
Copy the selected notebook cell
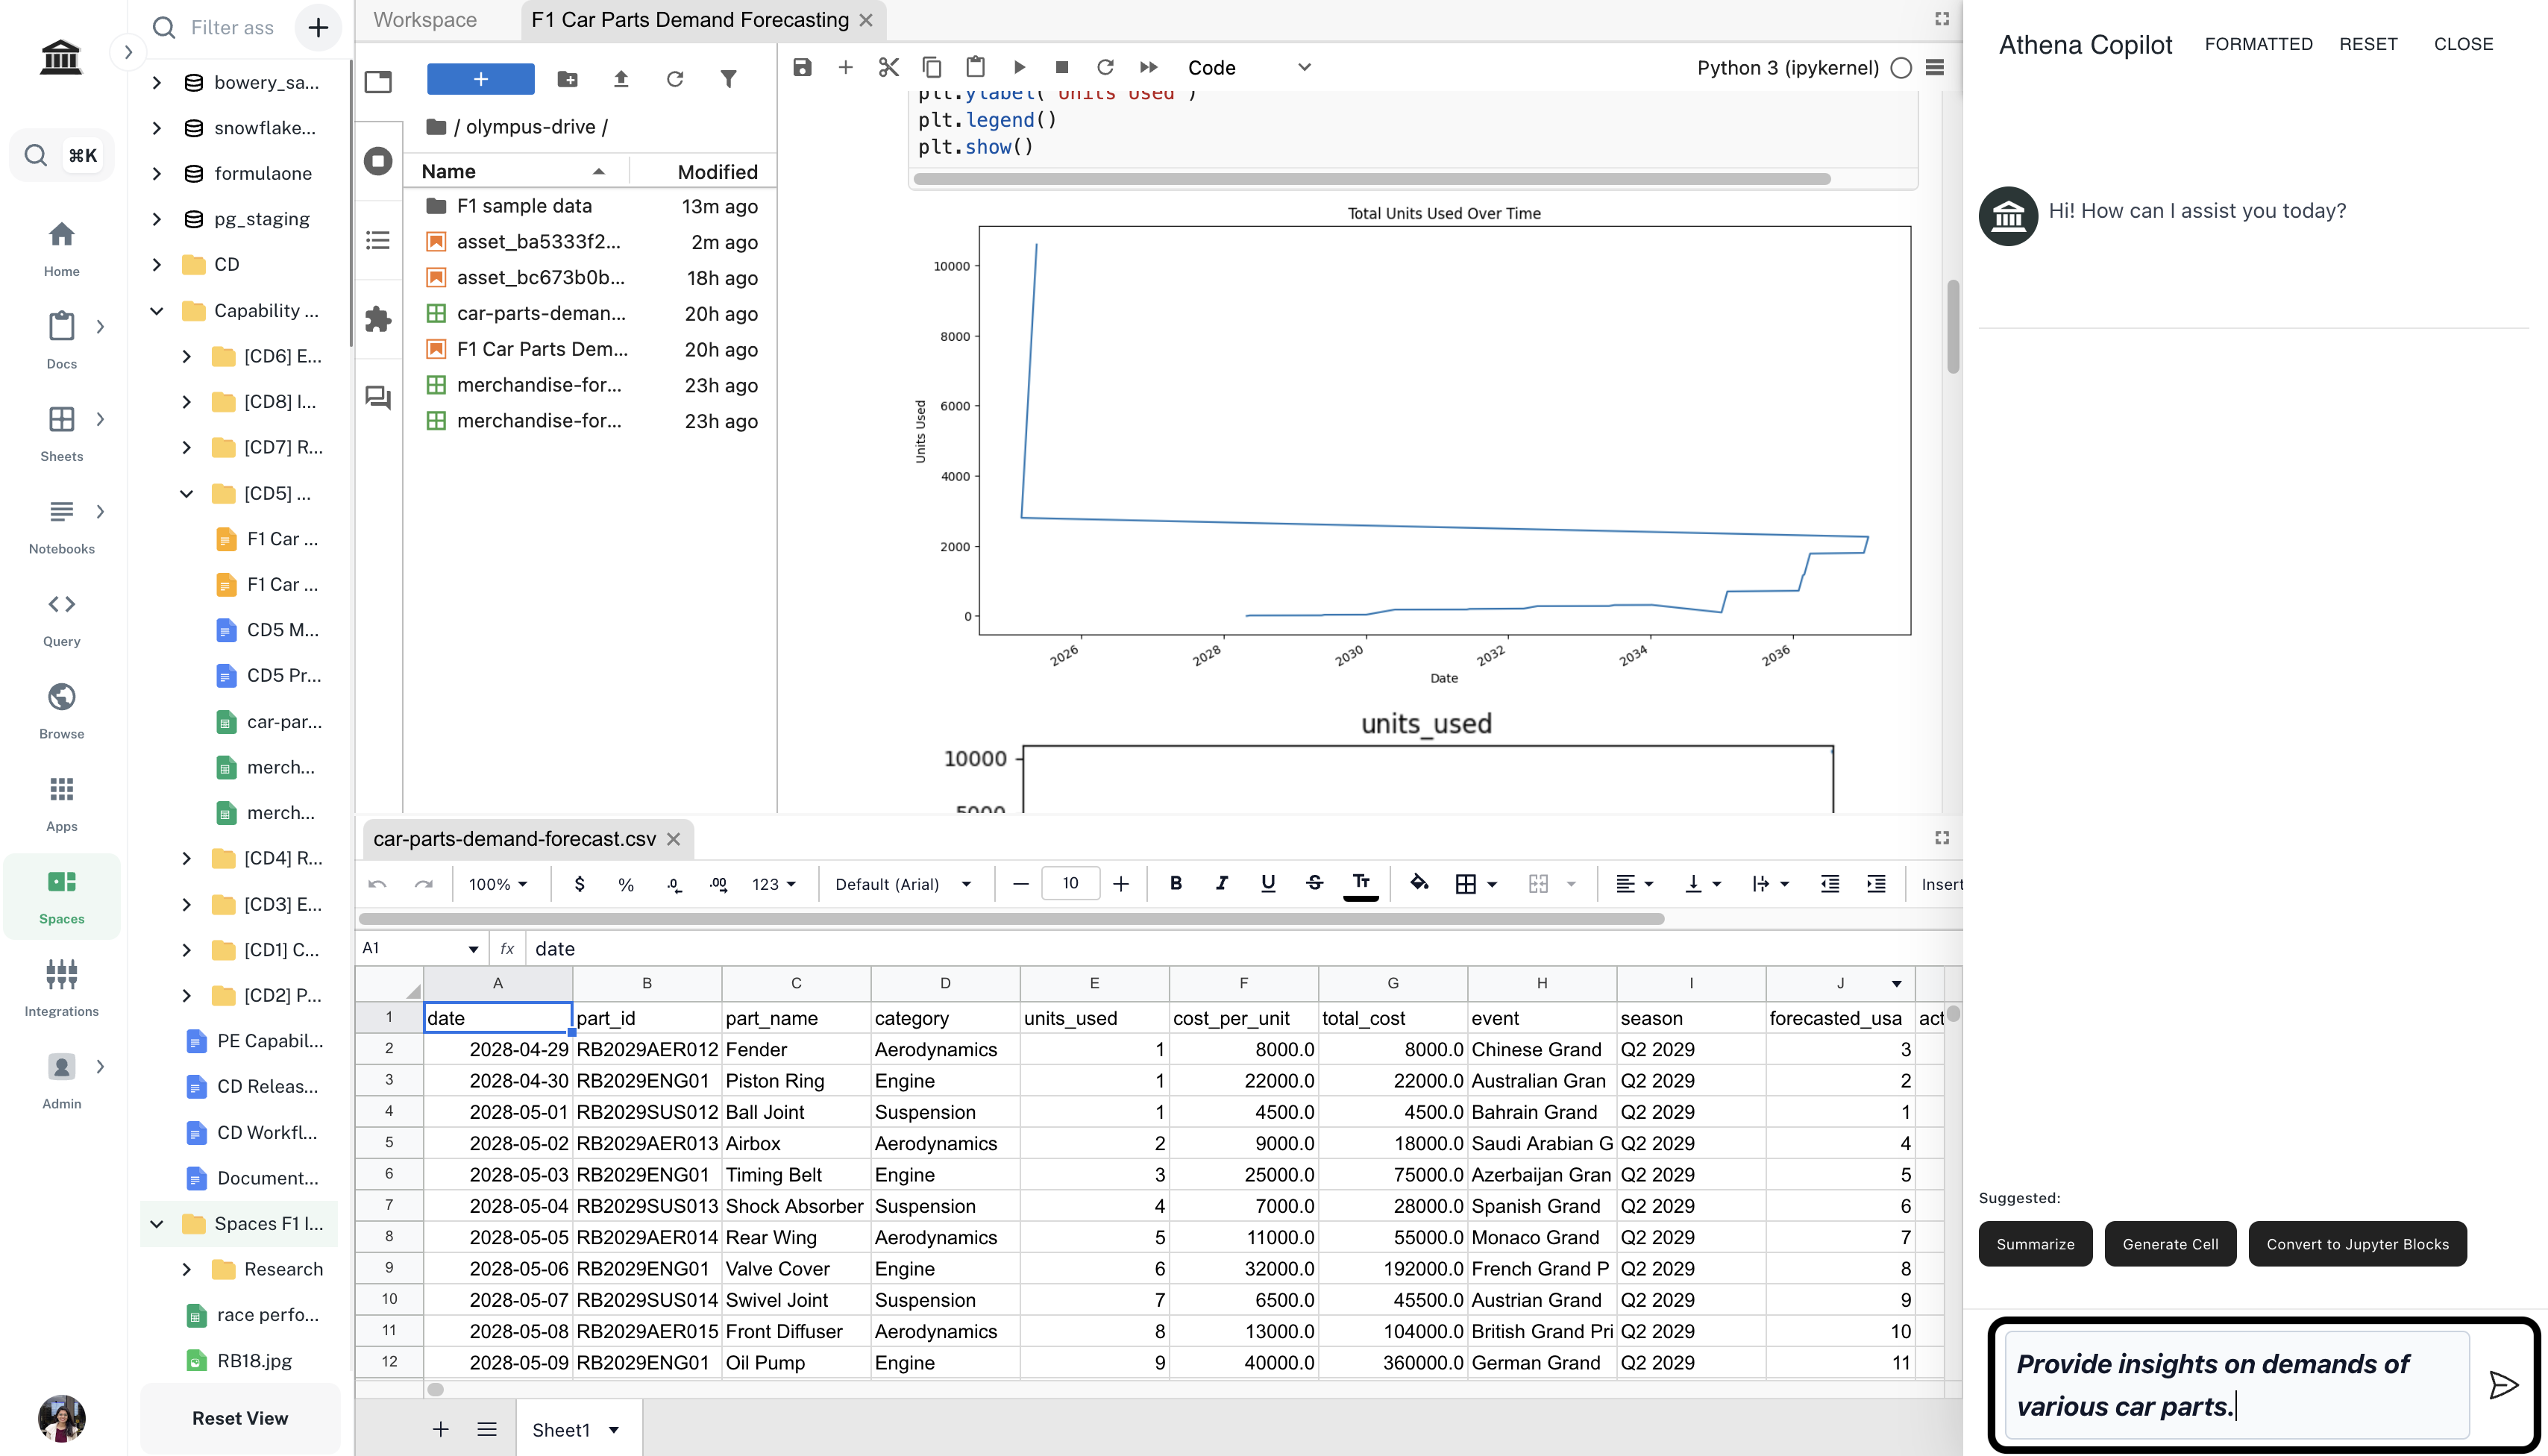coord(932,67)
